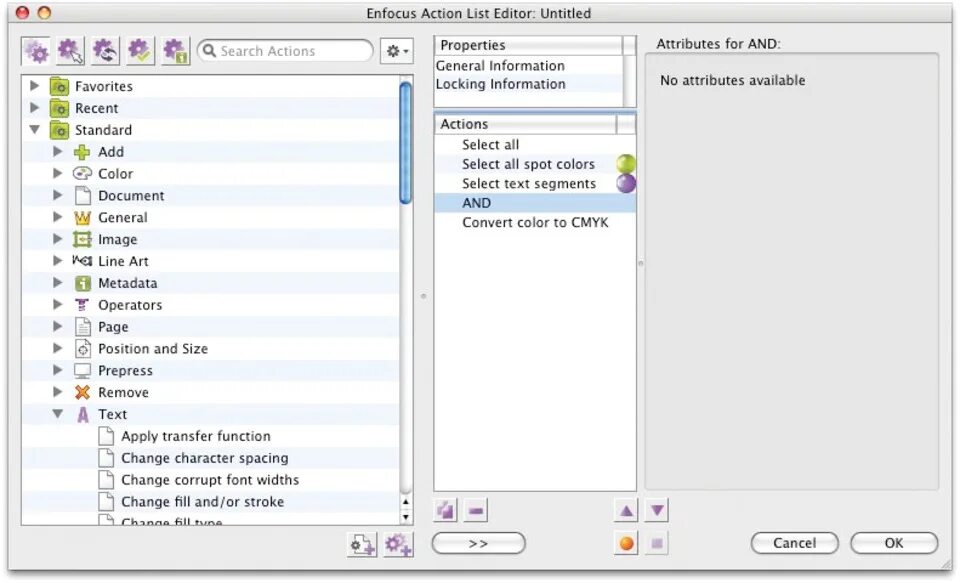Select 'Select all spot colors' row
Screen dimensions: 960x583
click(535, 164)
